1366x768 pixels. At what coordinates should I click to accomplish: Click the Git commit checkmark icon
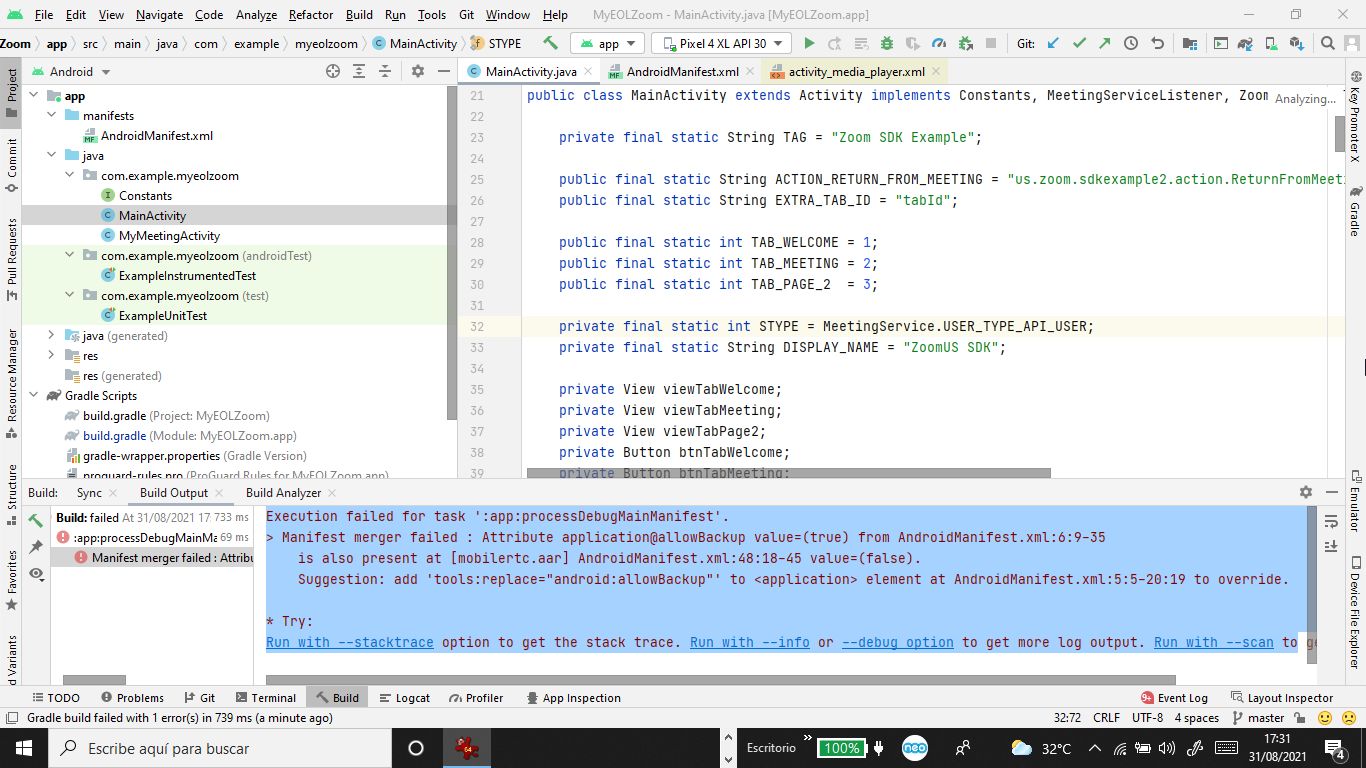pos(1079,43)
